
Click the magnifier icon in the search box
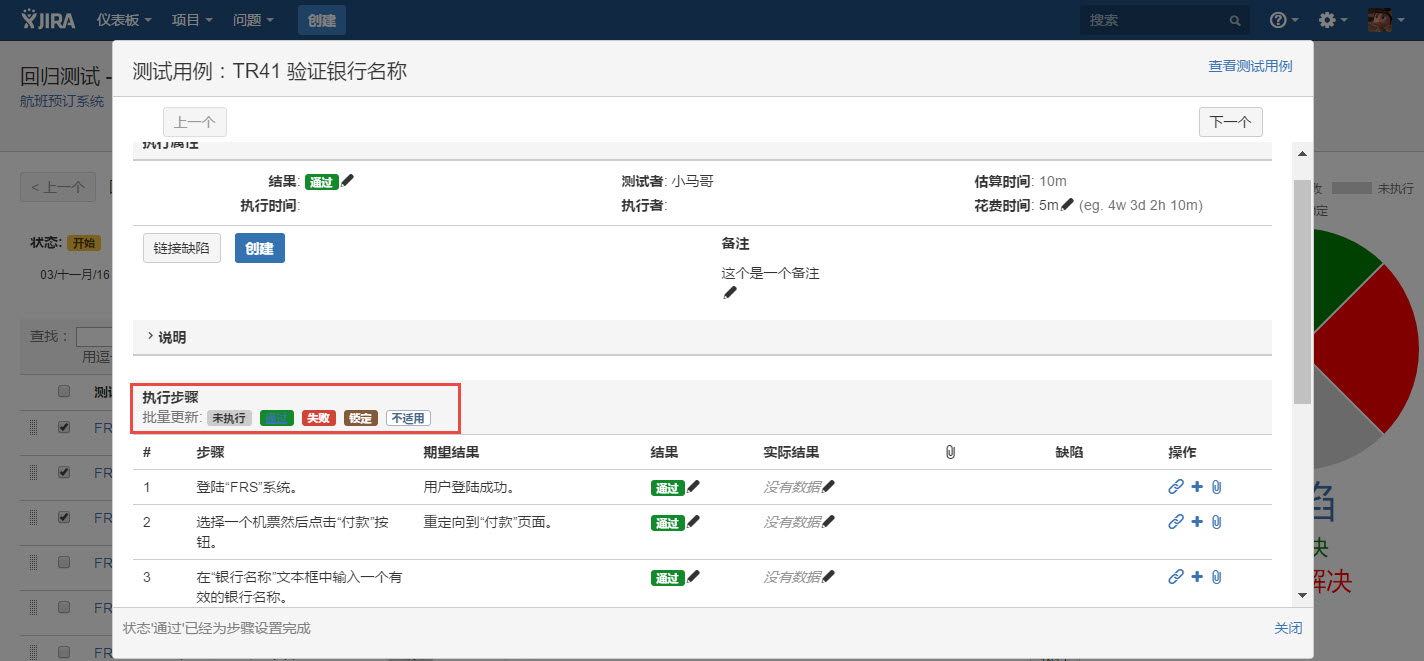click(x=1235, y=20)
